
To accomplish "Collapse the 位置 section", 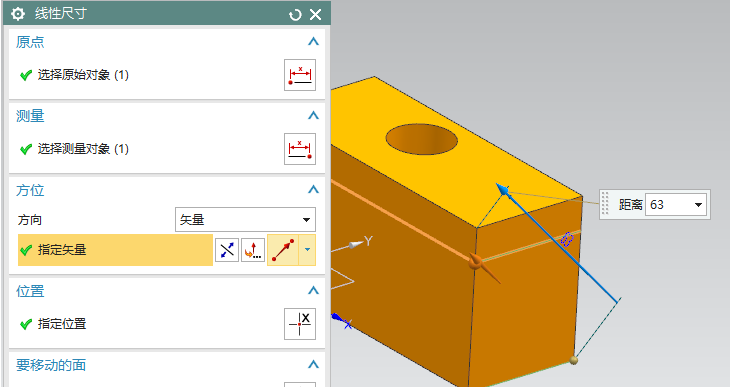I will [313, 291].
